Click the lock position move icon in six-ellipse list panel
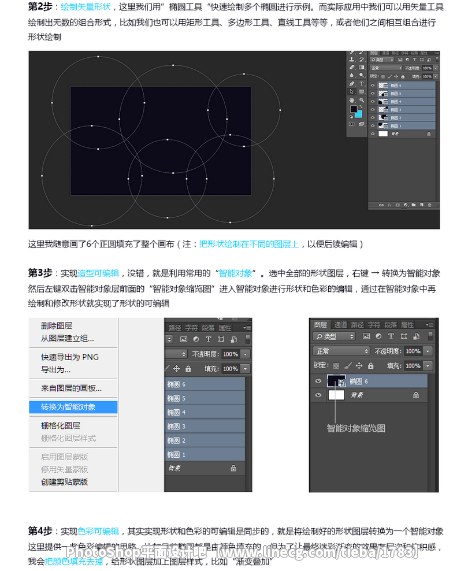Screen dimensions: 474x571 pos(177,369)
